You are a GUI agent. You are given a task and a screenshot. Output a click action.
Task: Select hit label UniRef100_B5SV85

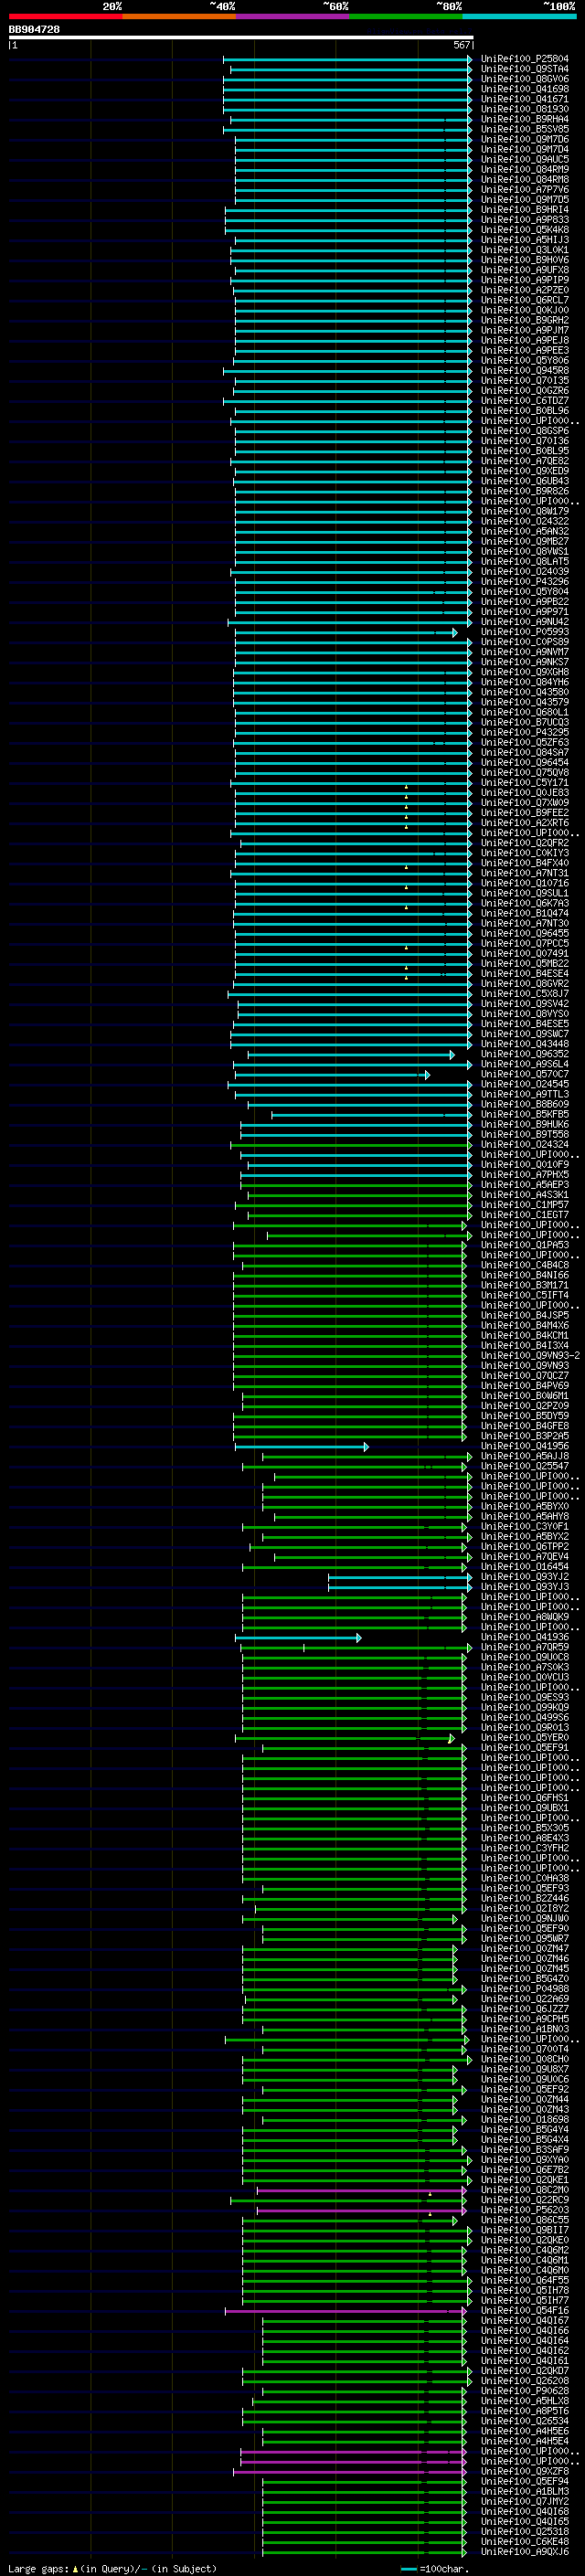[524, 129]
